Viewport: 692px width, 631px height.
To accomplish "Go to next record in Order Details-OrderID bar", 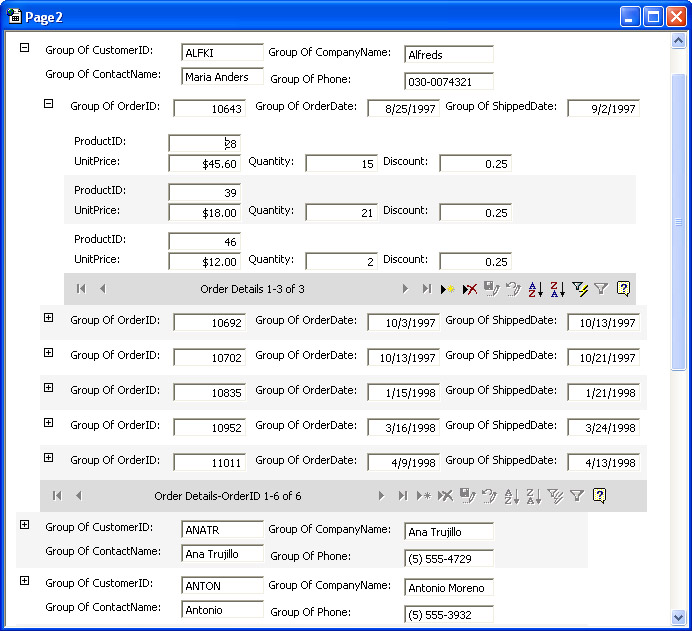I will pyautogui.click(x=381, y=495).
